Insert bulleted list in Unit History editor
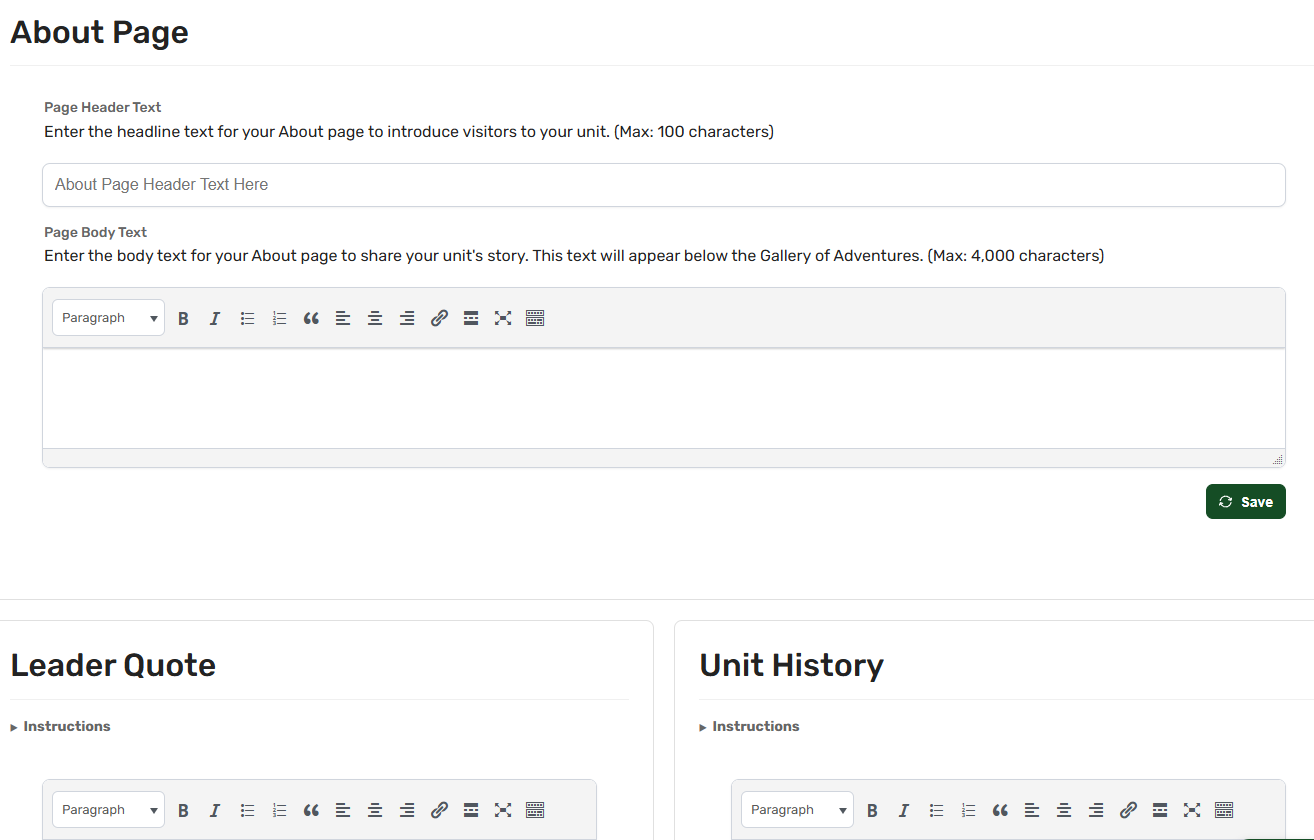 pyautogui.click(x=936, y=810)
